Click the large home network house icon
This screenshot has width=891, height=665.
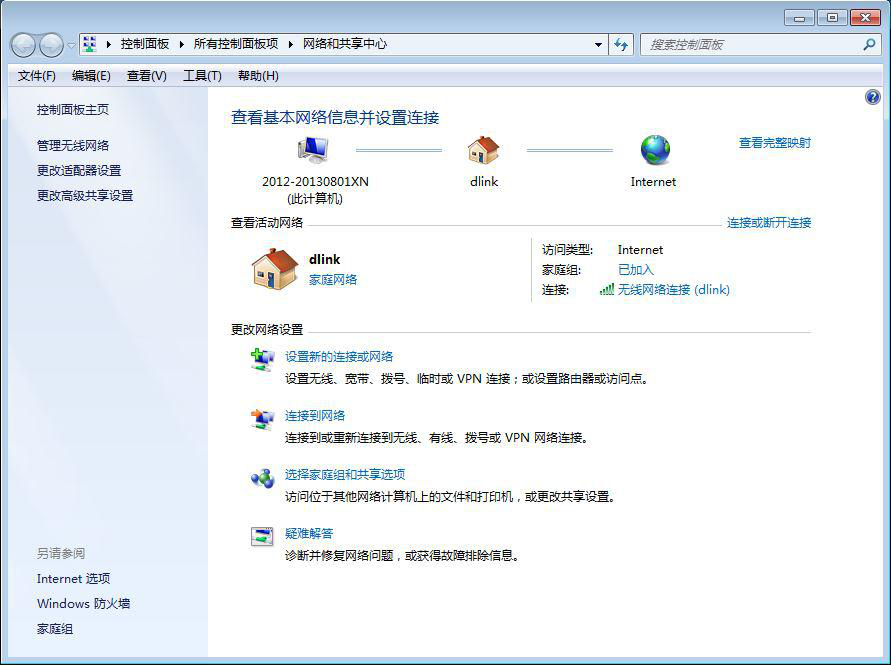[275, 269]
